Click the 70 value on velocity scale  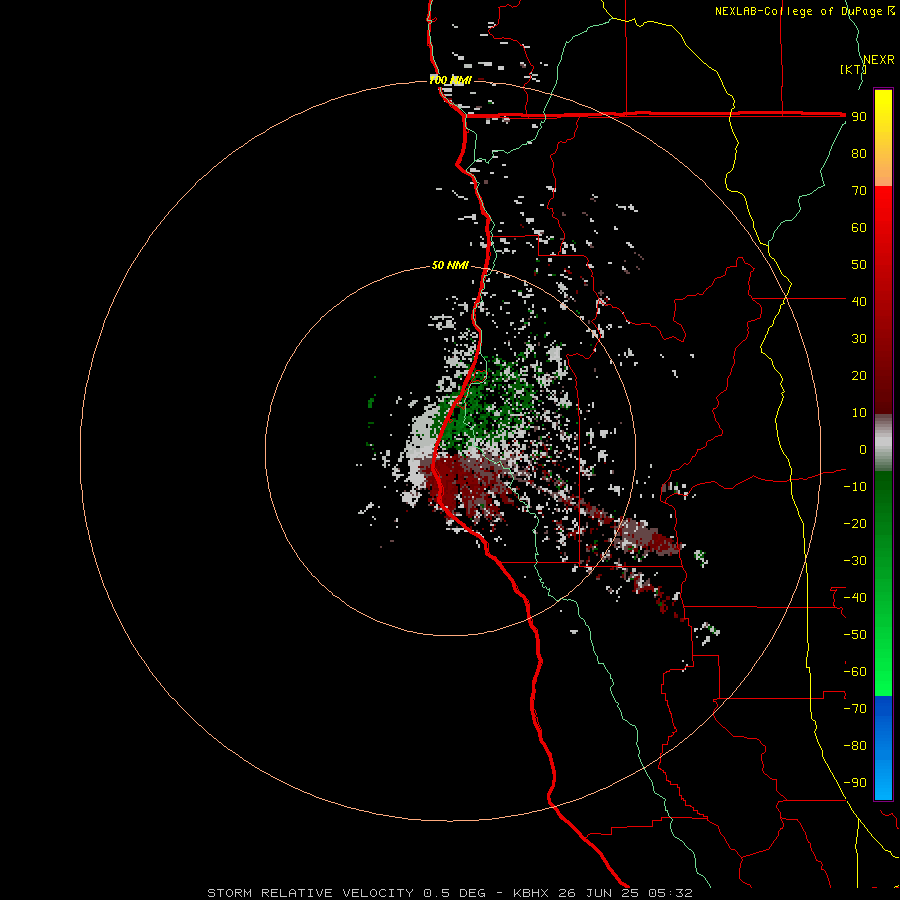859,191
